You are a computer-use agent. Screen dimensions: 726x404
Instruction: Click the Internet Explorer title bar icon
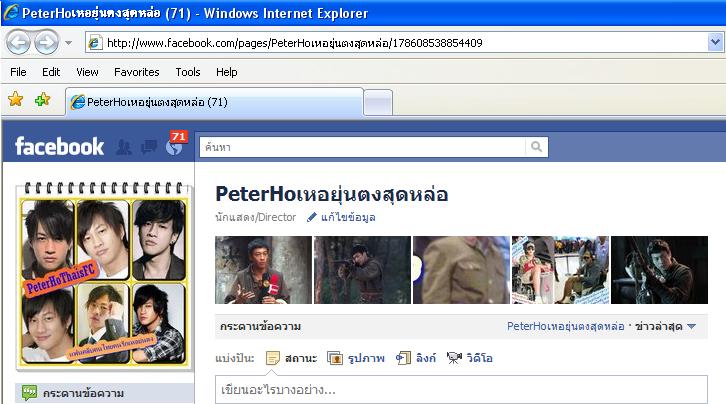tap(11, 12)
